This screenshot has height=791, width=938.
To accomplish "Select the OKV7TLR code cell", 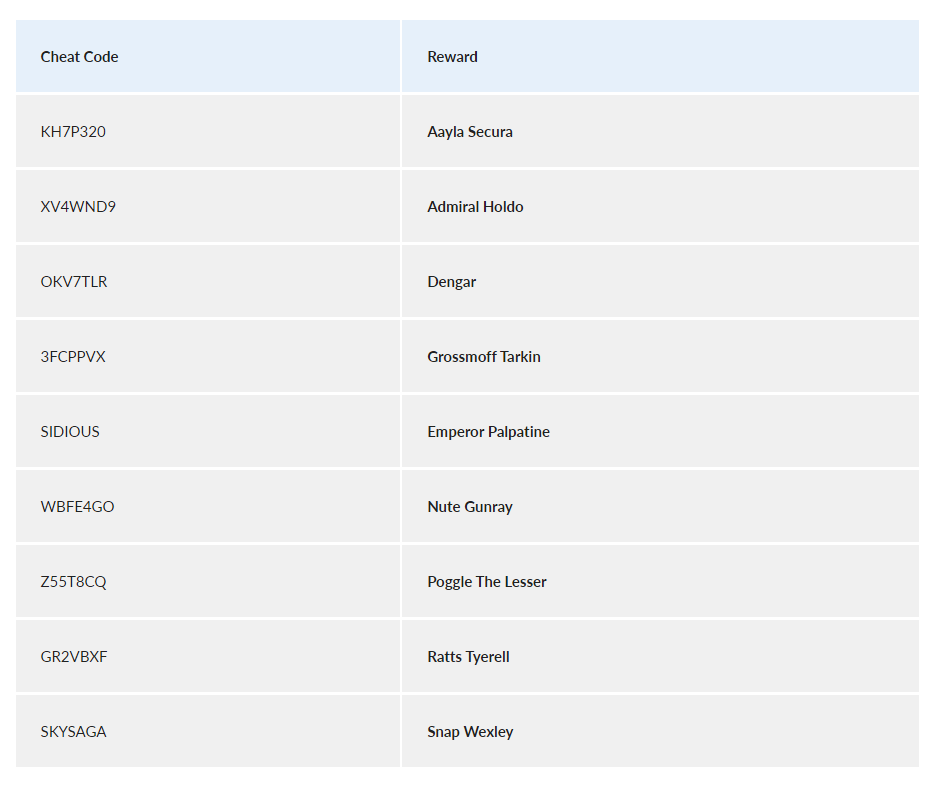I will point(74,282).
